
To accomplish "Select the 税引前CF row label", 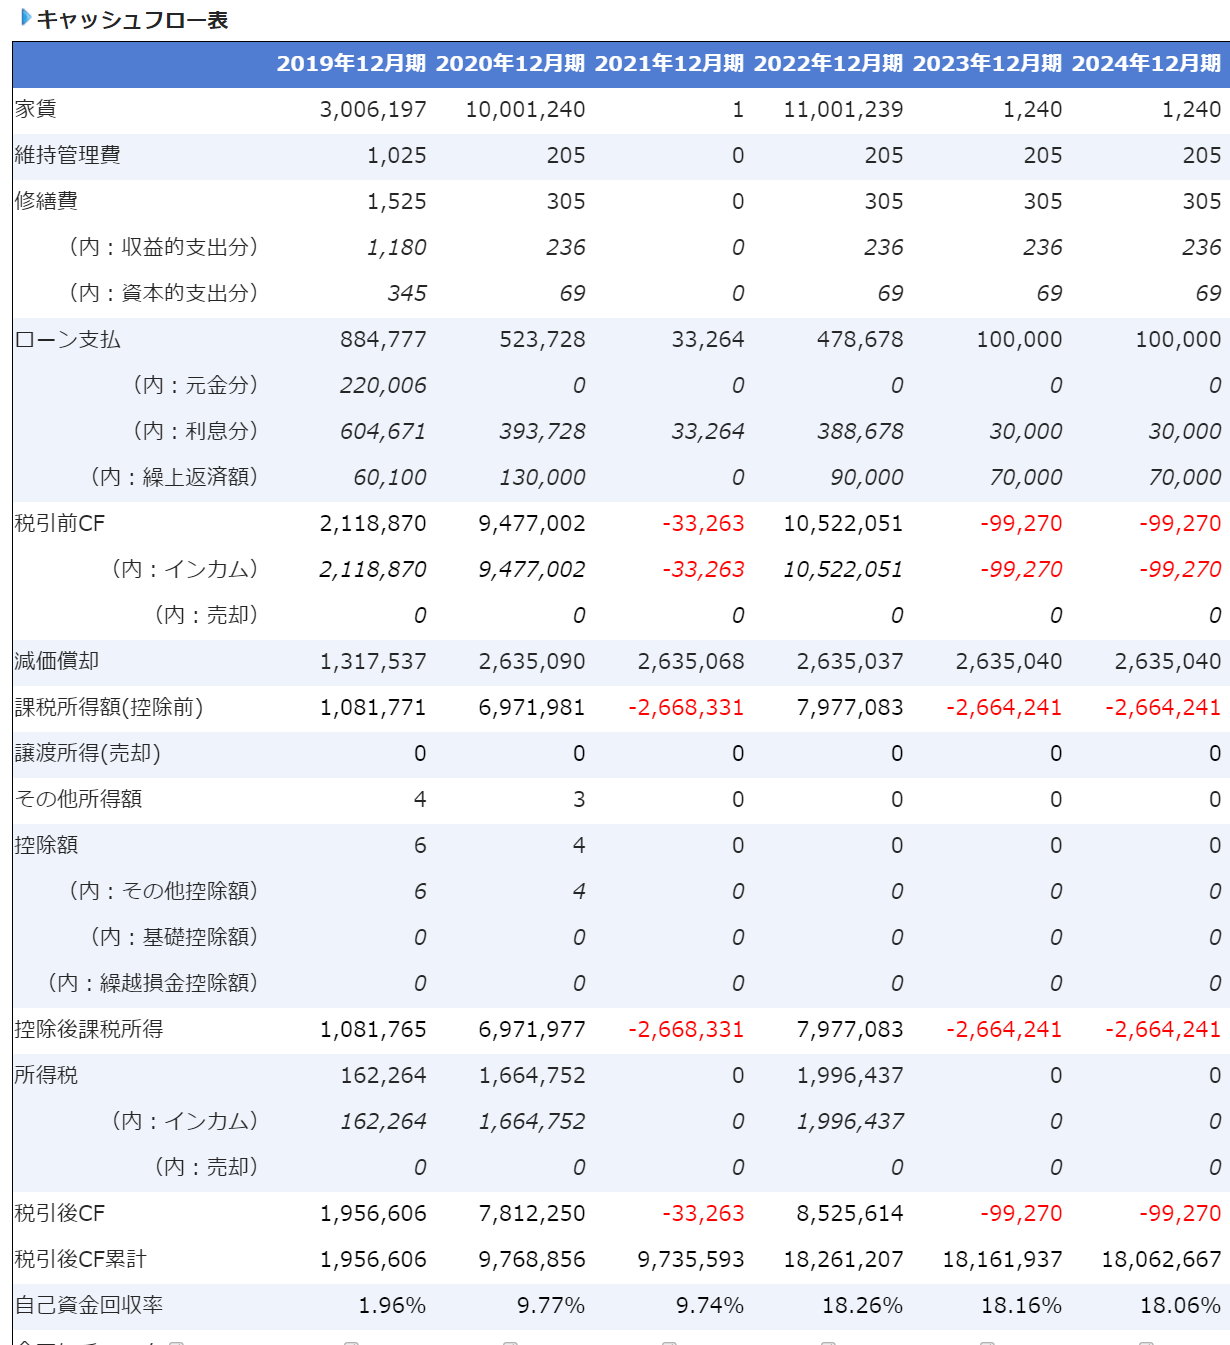I will [60, 524].
